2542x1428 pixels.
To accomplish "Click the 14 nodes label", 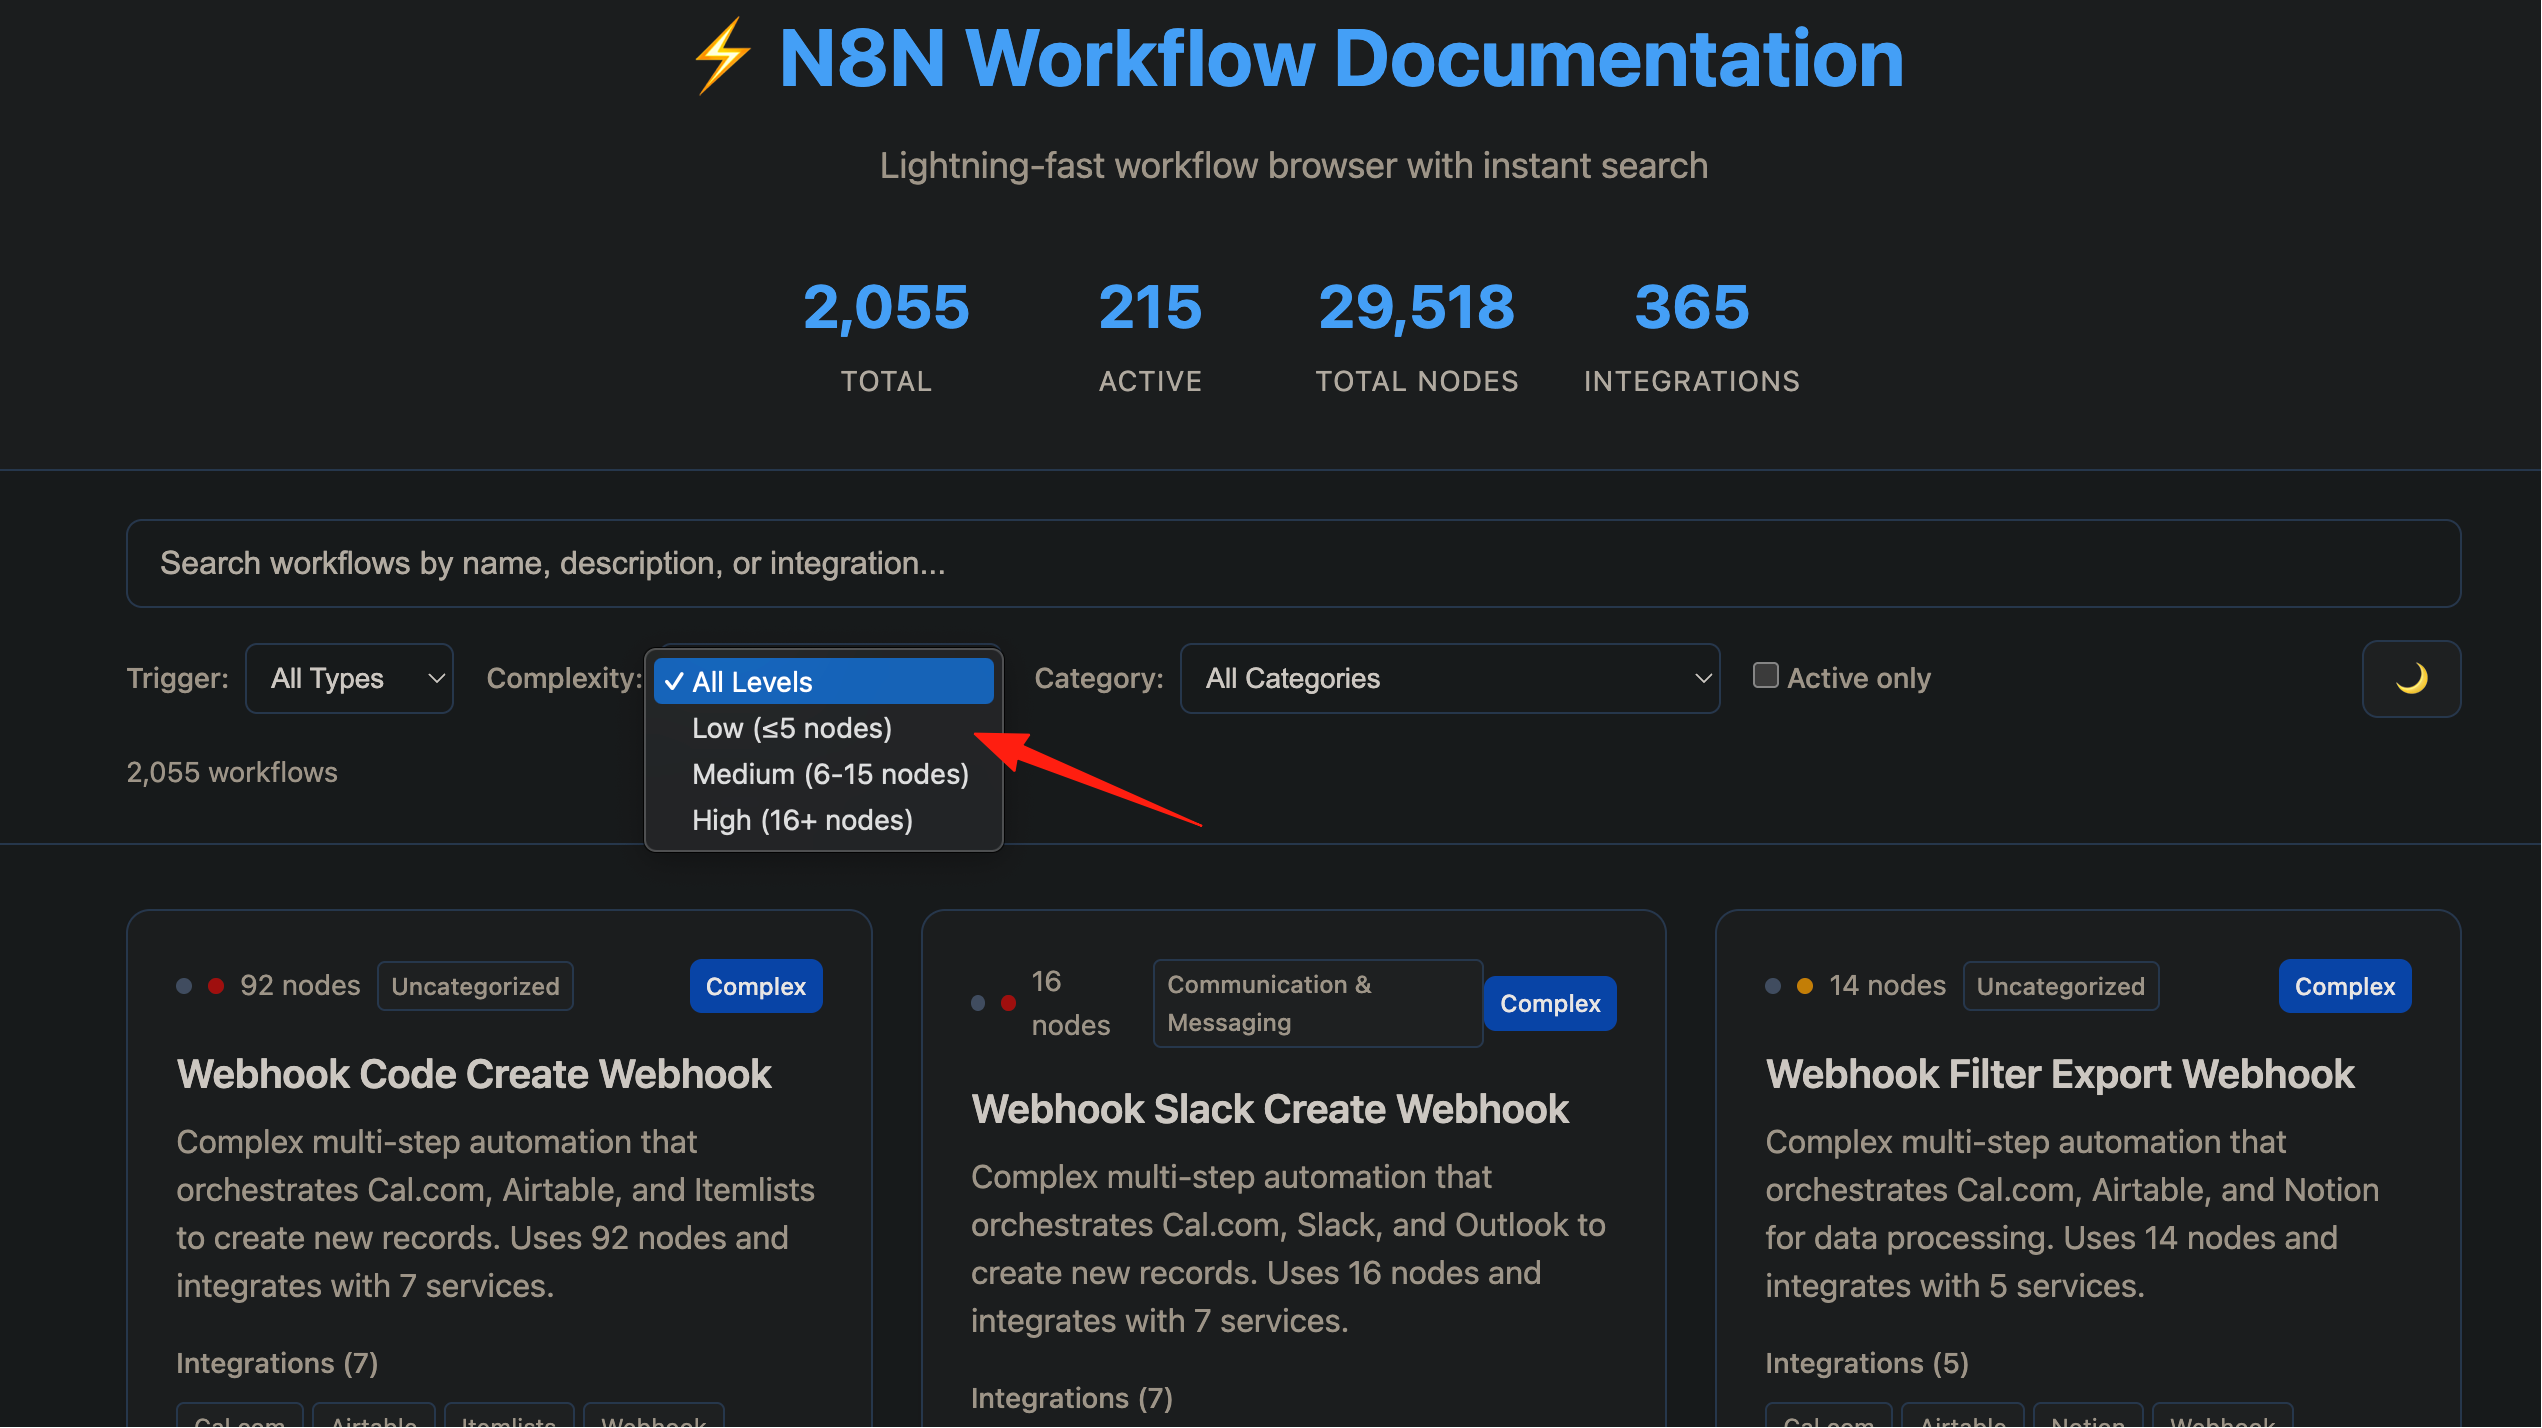I will pos(1888,986).
